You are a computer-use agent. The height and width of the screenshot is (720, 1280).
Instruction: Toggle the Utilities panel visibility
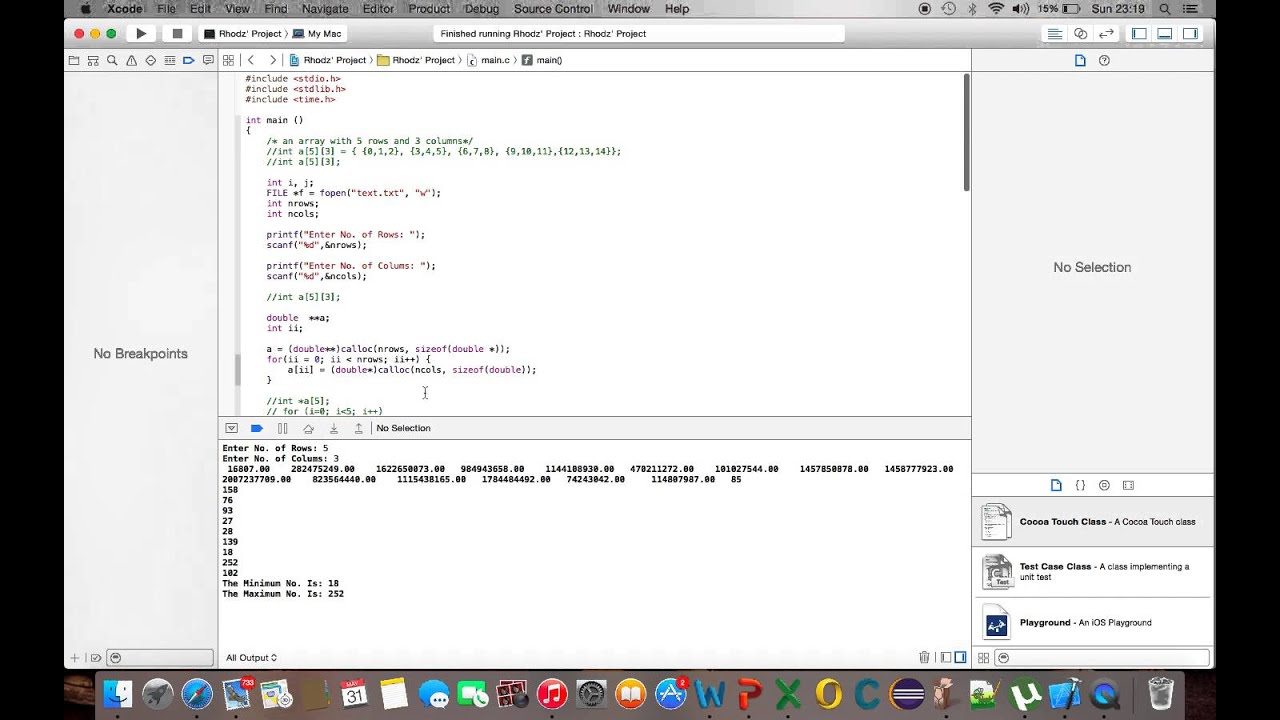click(1190, 33)
